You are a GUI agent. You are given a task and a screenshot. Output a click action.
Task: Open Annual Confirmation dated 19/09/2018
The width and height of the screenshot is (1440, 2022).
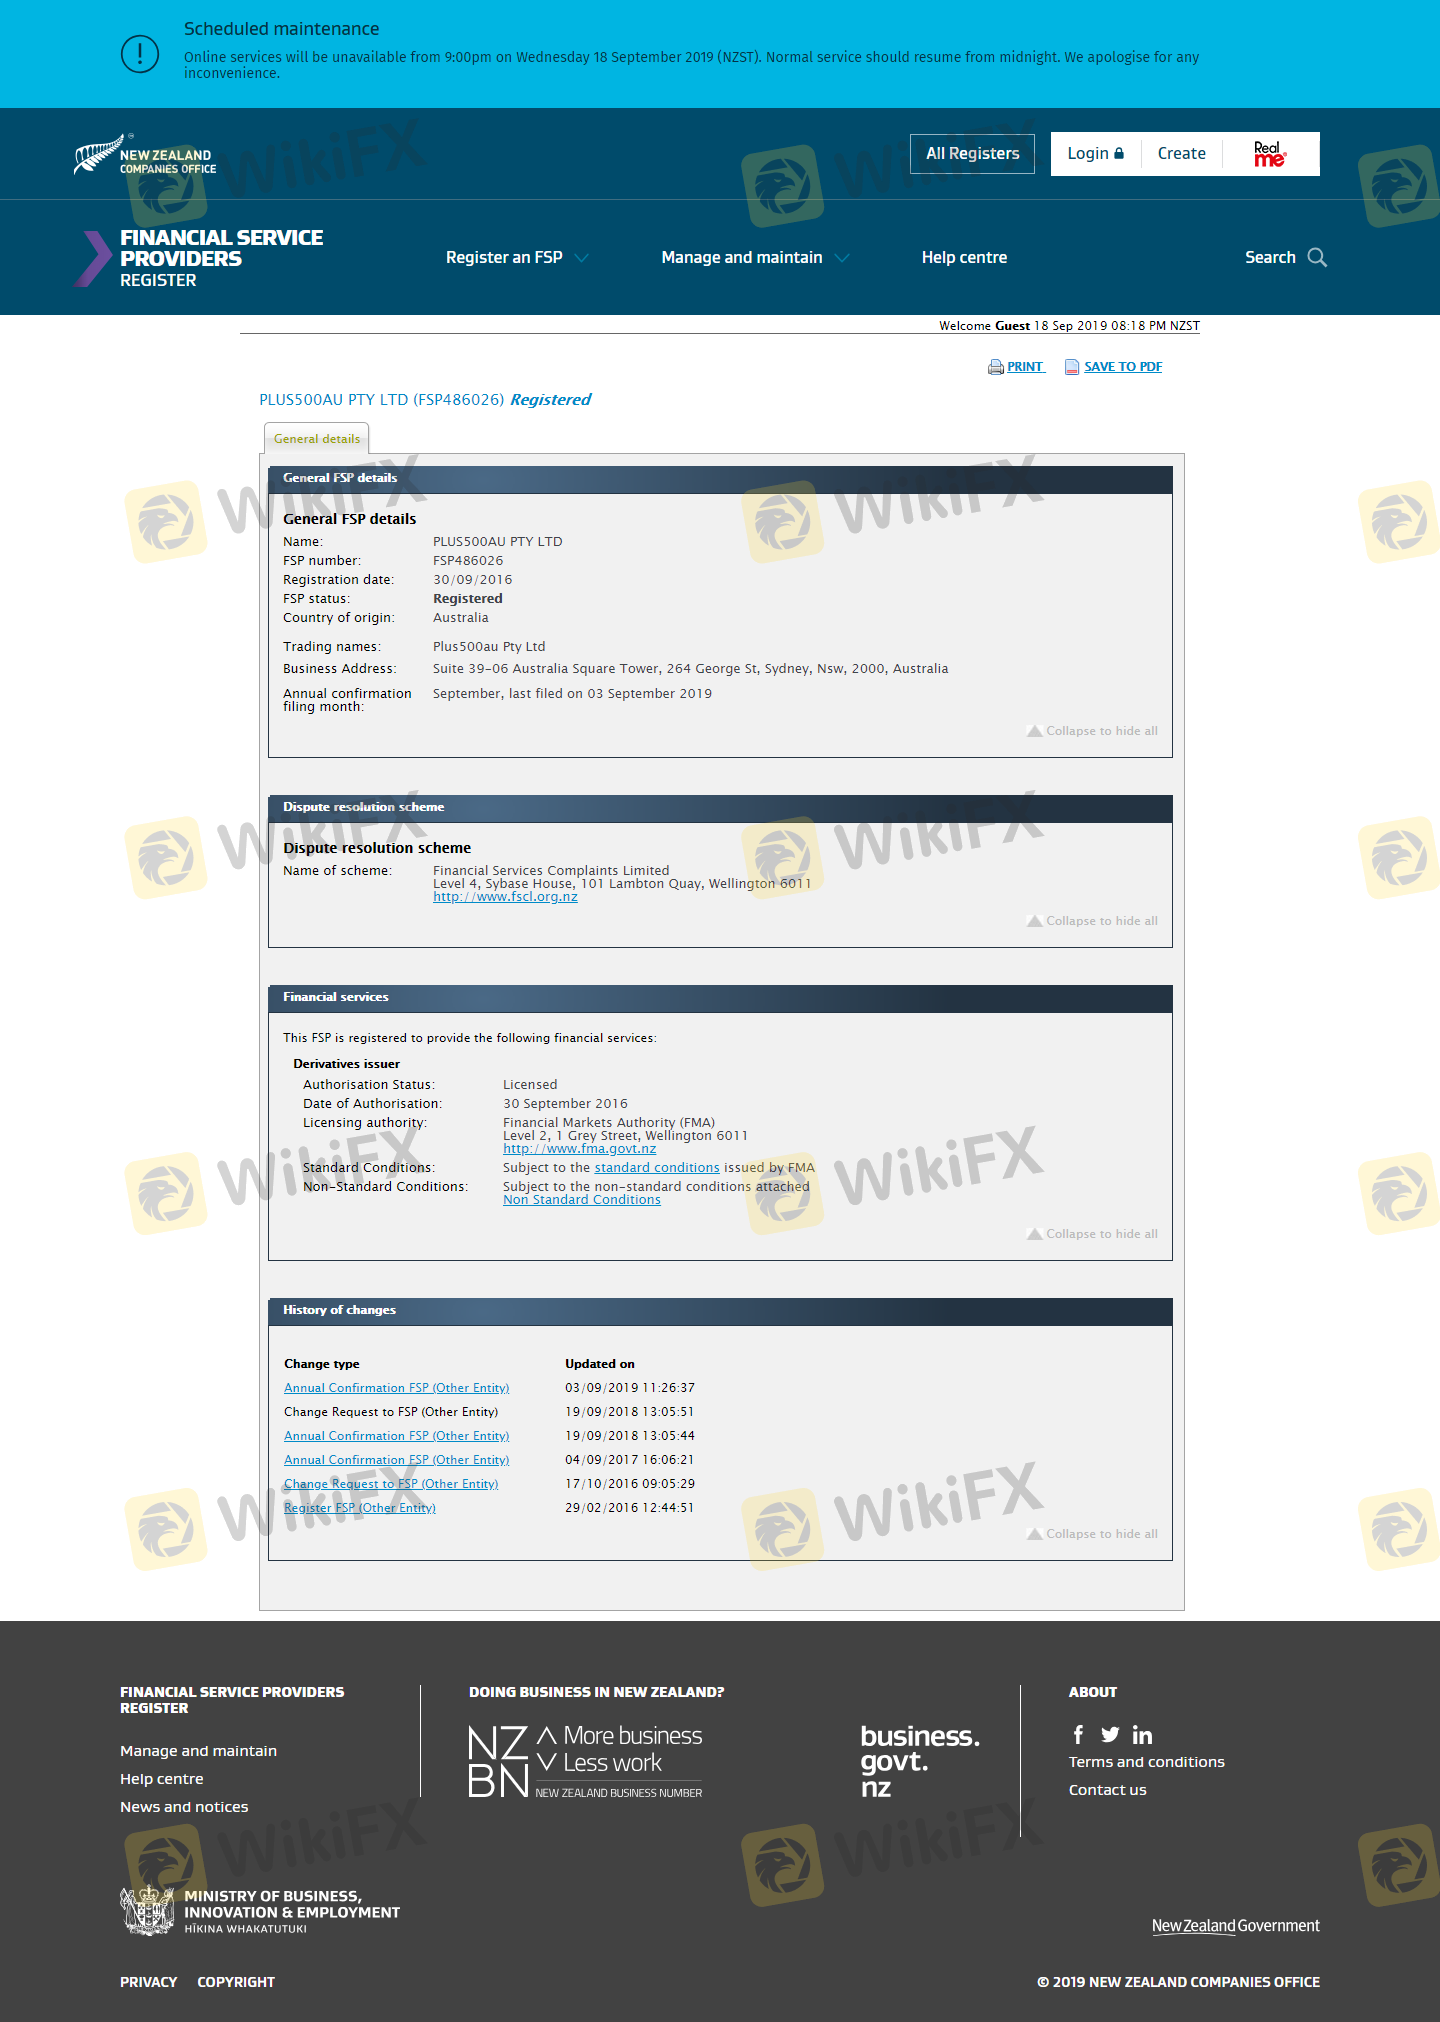pos(396,1436)
